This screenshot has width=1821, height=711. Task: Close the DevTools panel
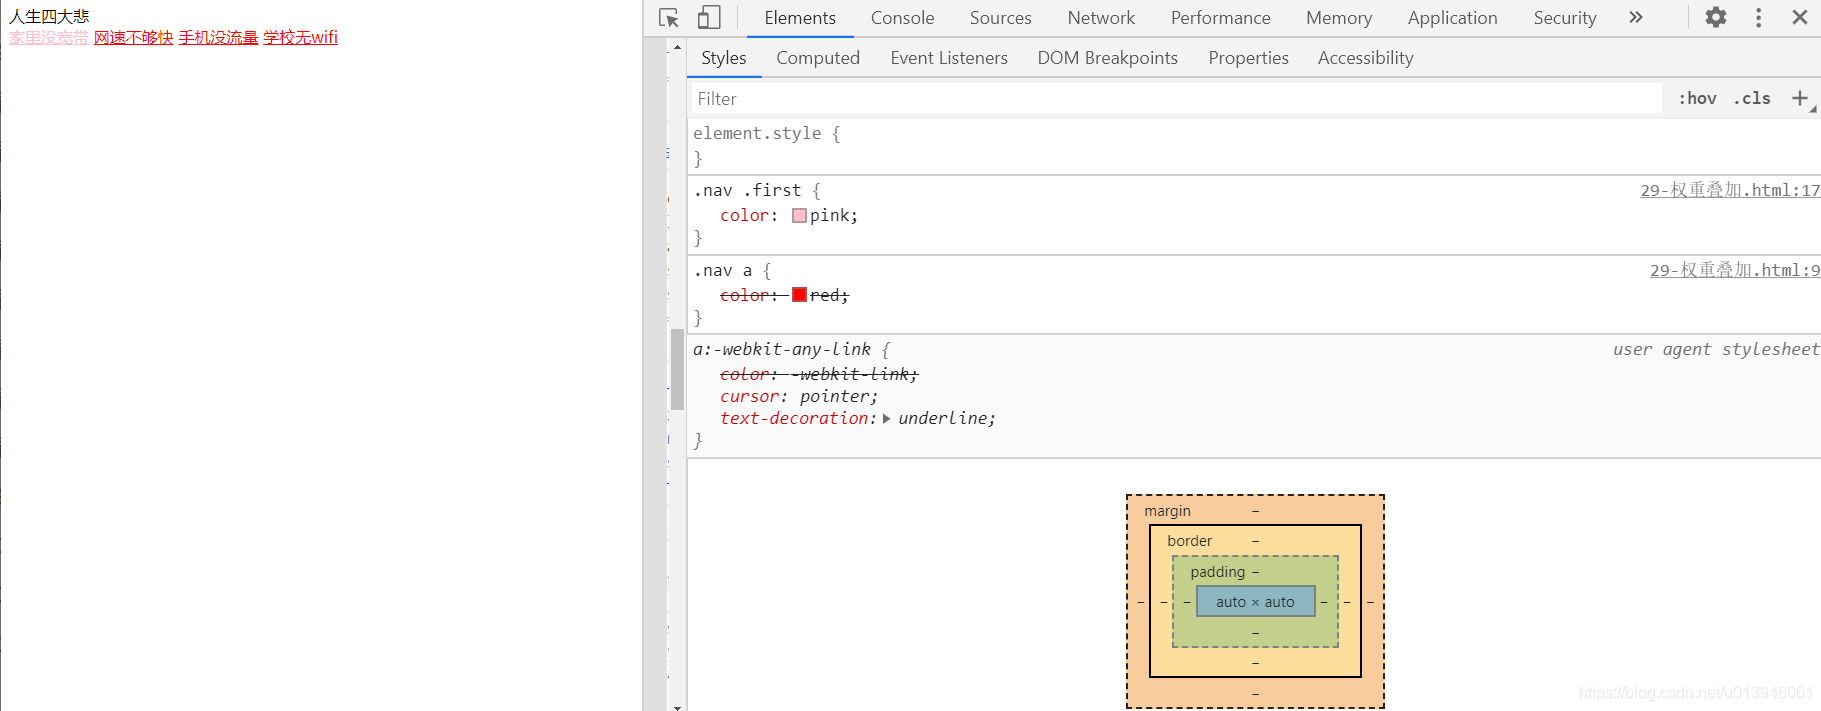coord(1800,17)
